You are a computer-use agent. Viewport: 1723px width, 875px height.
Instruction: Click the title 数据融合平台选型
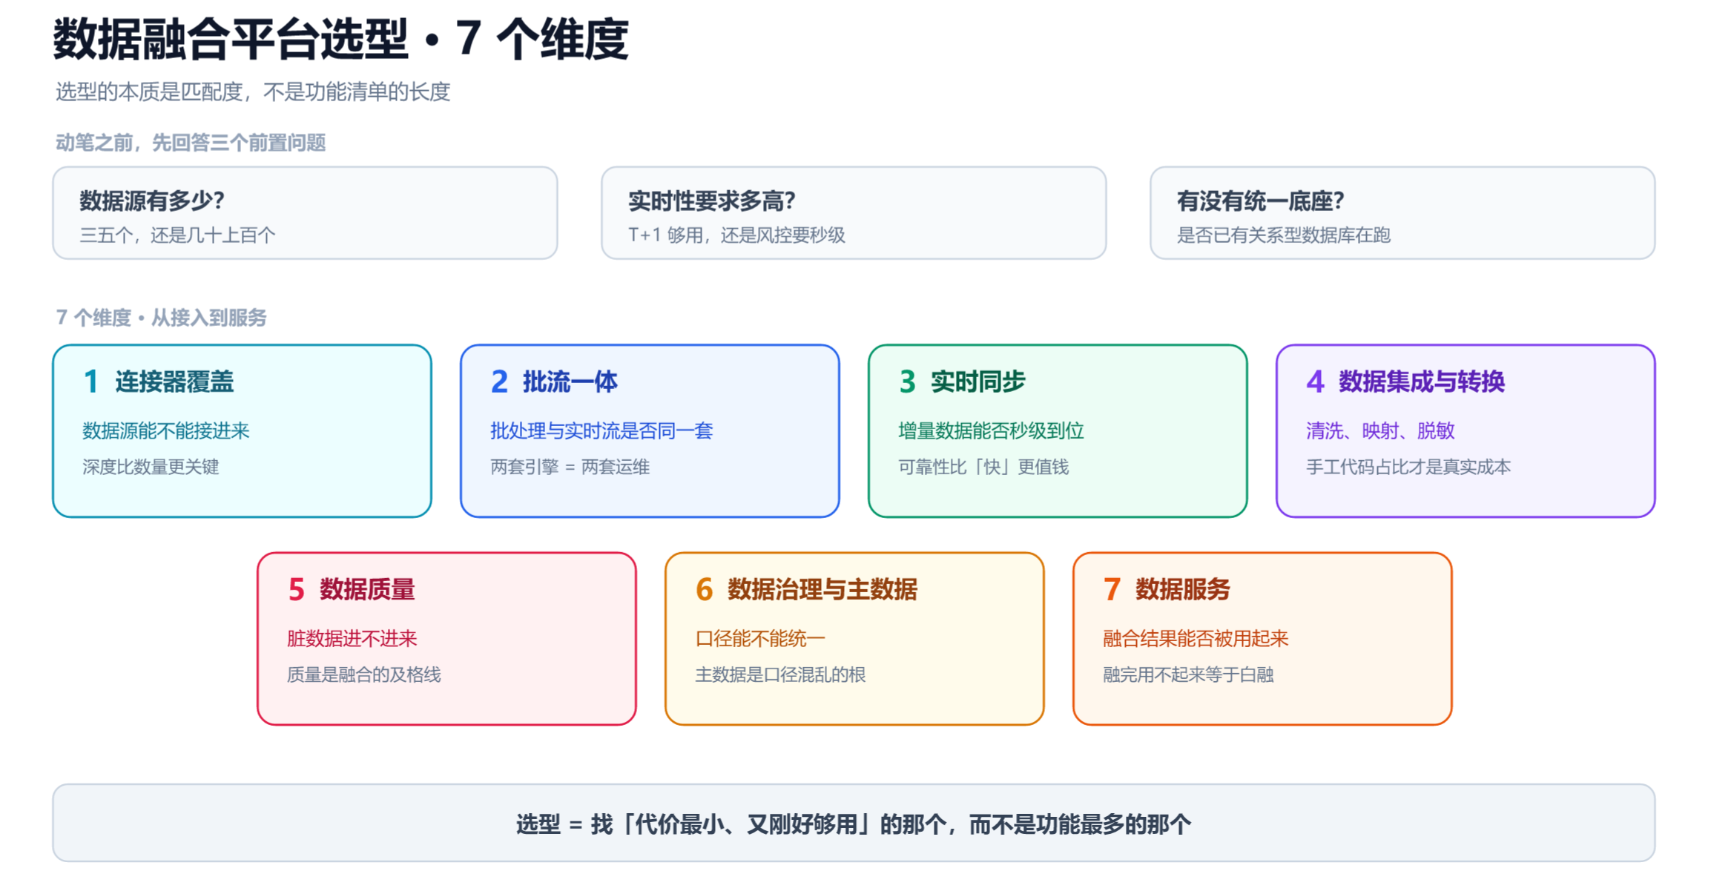coord(231,40)
